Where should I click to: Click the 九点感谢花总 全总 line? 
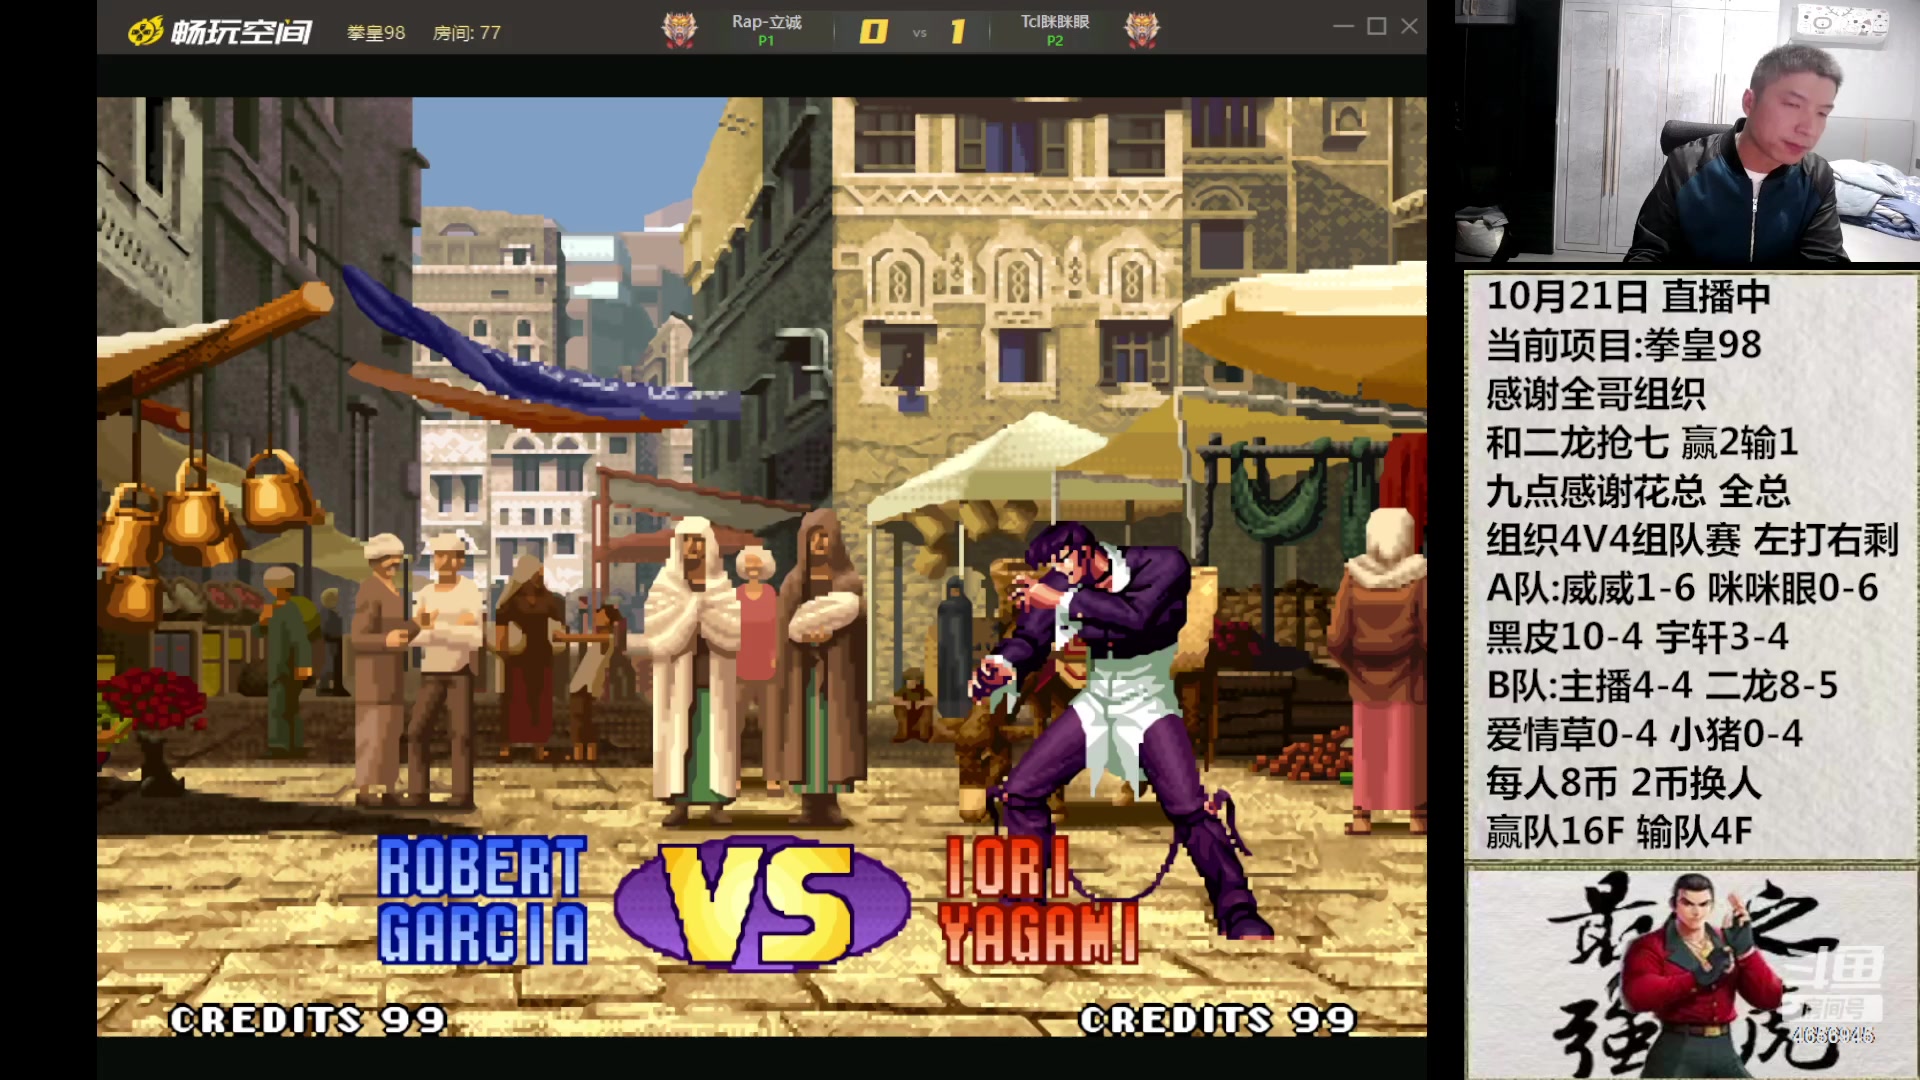(x=1638, y=491)
